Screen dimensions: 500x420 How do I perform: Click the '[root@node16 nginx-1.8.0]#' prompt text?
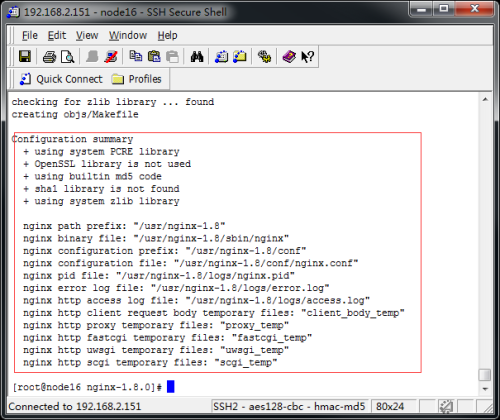click(x=88, y=387)
